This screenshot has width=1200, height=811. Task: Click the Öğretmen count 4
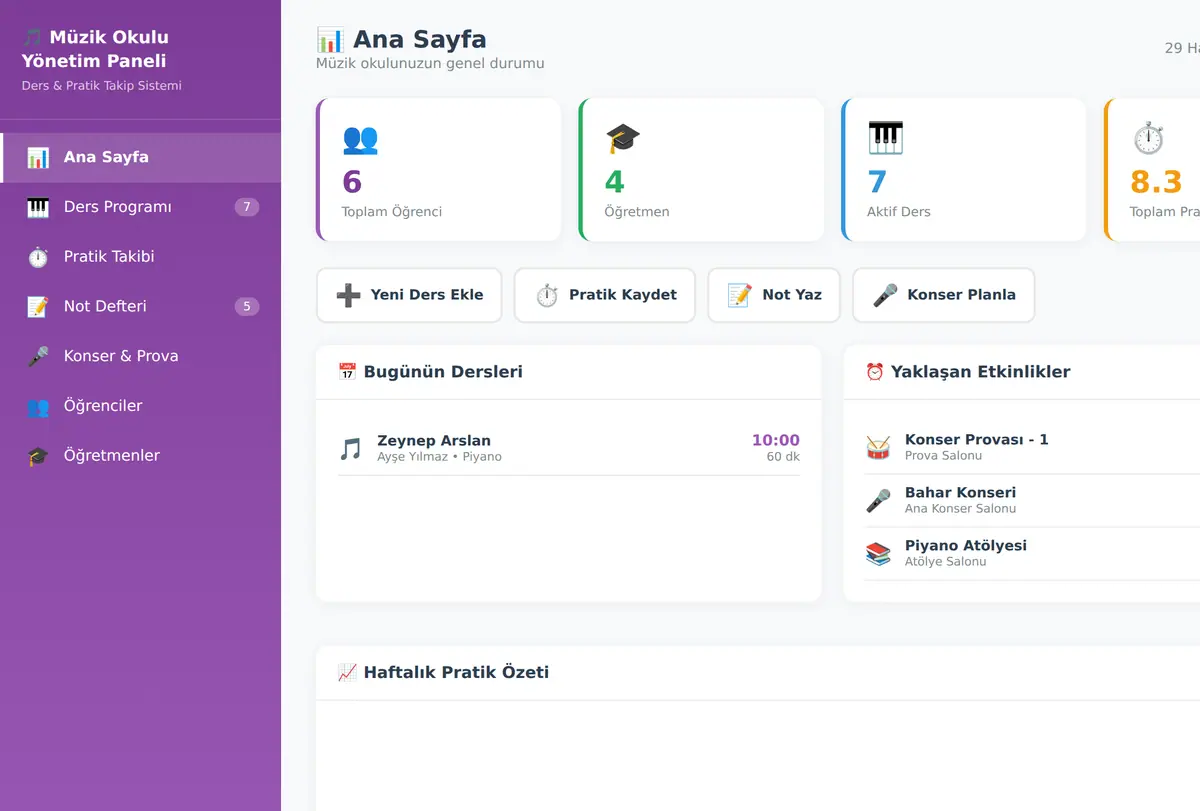click(x=614, y=182)
